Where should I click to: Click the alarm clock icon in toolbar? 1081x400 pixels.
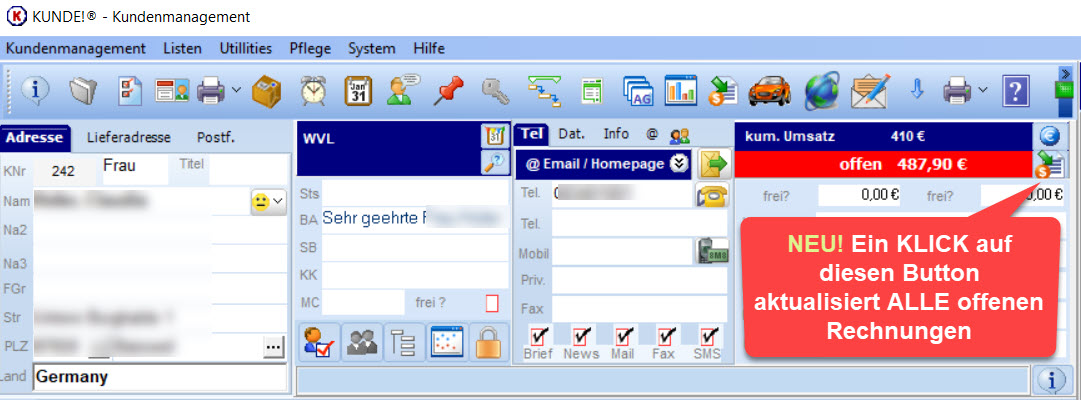314,91
